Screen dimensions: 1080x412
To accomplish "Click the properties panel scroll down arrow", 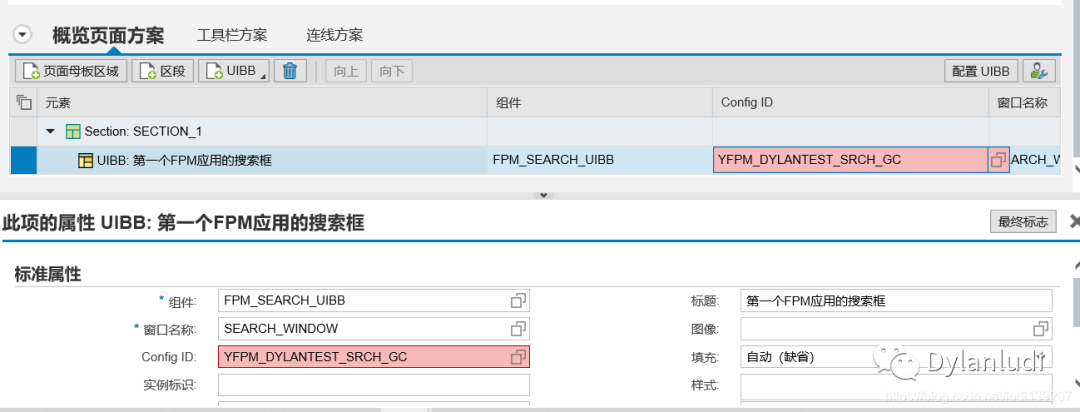I will pyautogui.click(x=1076, y=384).
